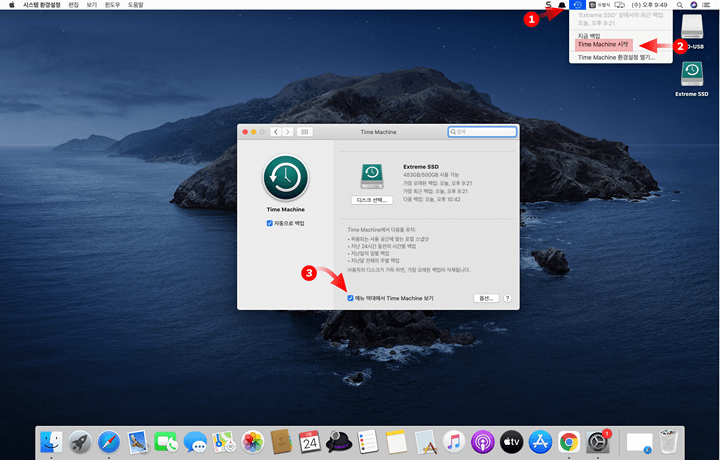Choose 지금 백업 in Time Machine menu

click(x=589, y=36)
